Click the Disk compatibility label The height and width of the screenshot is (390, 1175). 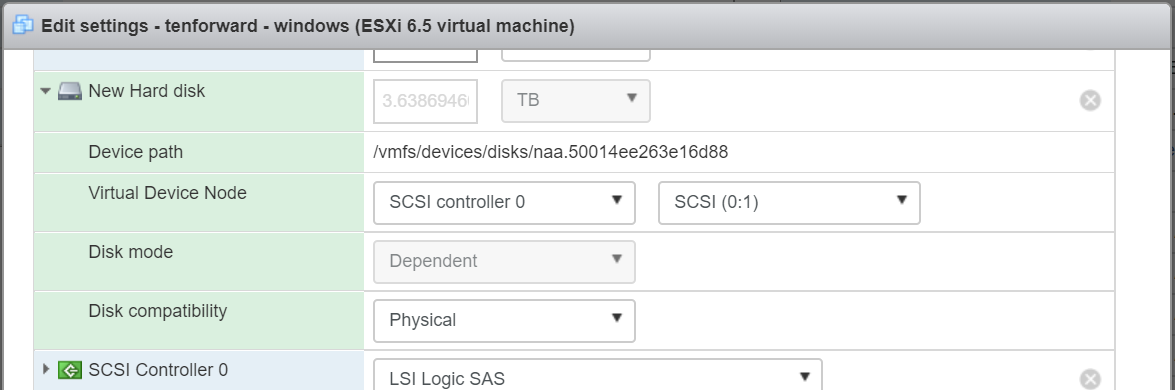[x=157, y=311]
